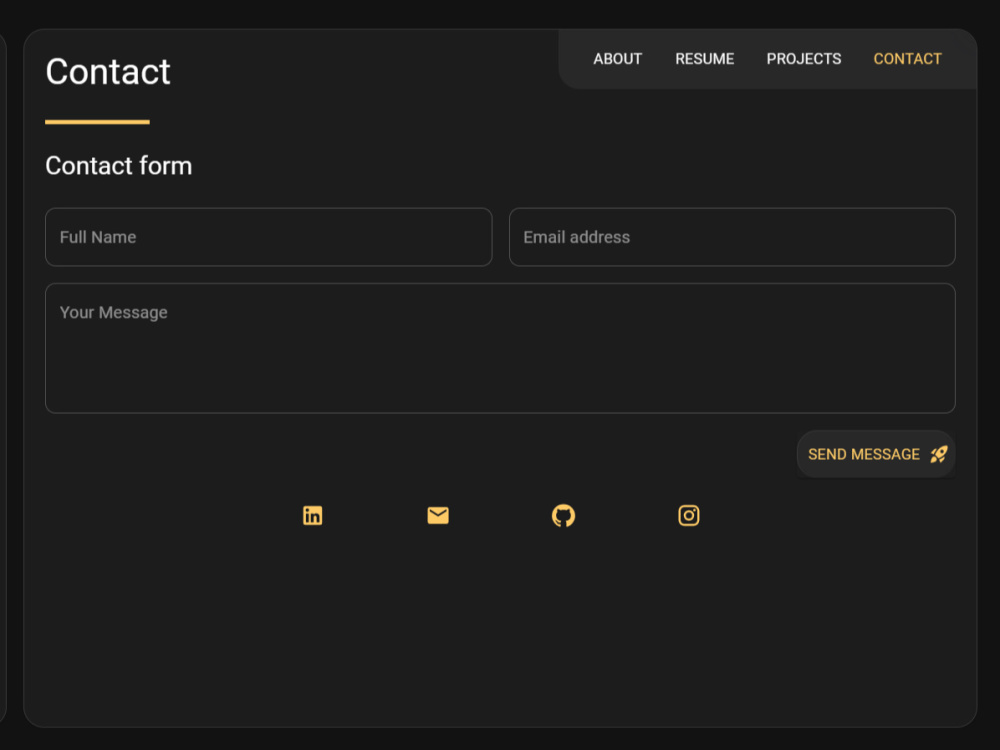Focus the Full Name field
Screen dimensions: 1000x750
268,237
